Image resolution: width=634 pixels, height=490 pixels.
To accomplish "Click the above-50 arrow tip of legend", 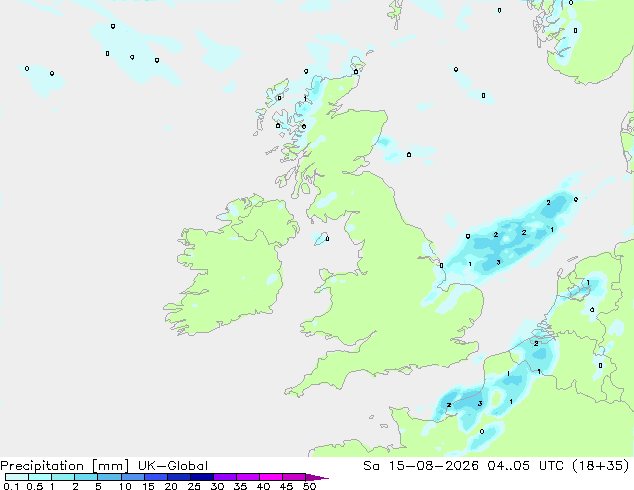I will 317,477.
